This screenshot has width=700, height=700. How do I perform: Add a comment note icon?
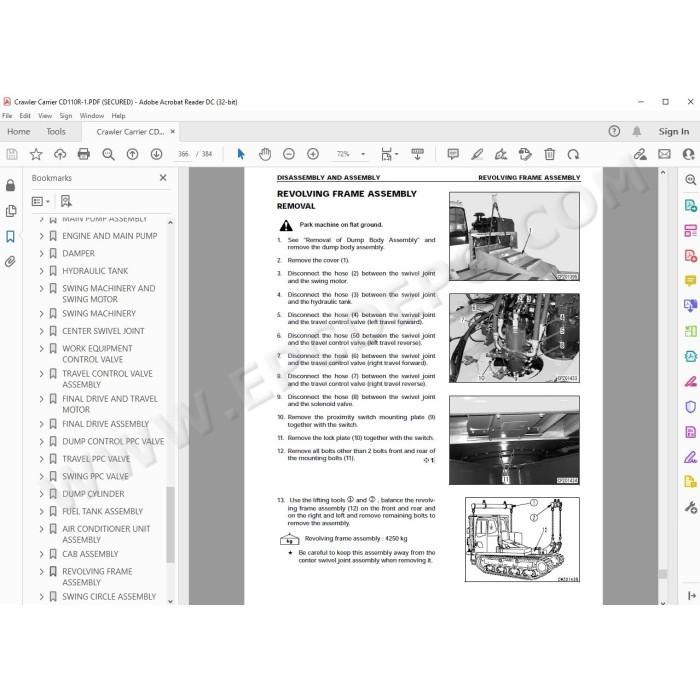pos(453,154)
